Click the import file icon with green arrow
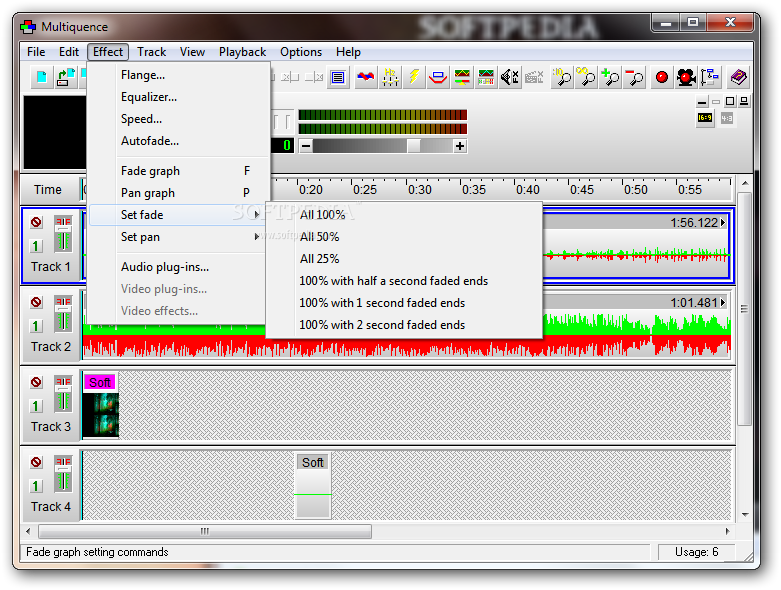781x590 pixels. point(65,77)
